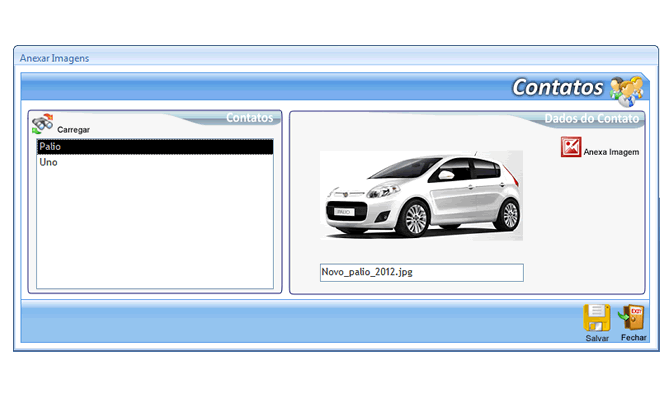
Task: Click the Fechar exit door icon
Action: (x=631, y=318)
